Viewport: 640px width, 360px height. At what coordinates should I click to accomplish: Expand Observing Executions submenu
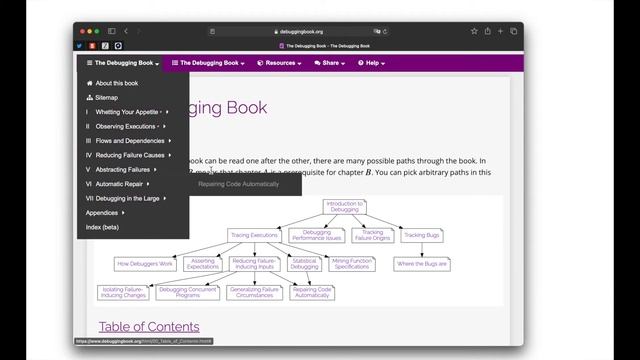pos(125,127)
